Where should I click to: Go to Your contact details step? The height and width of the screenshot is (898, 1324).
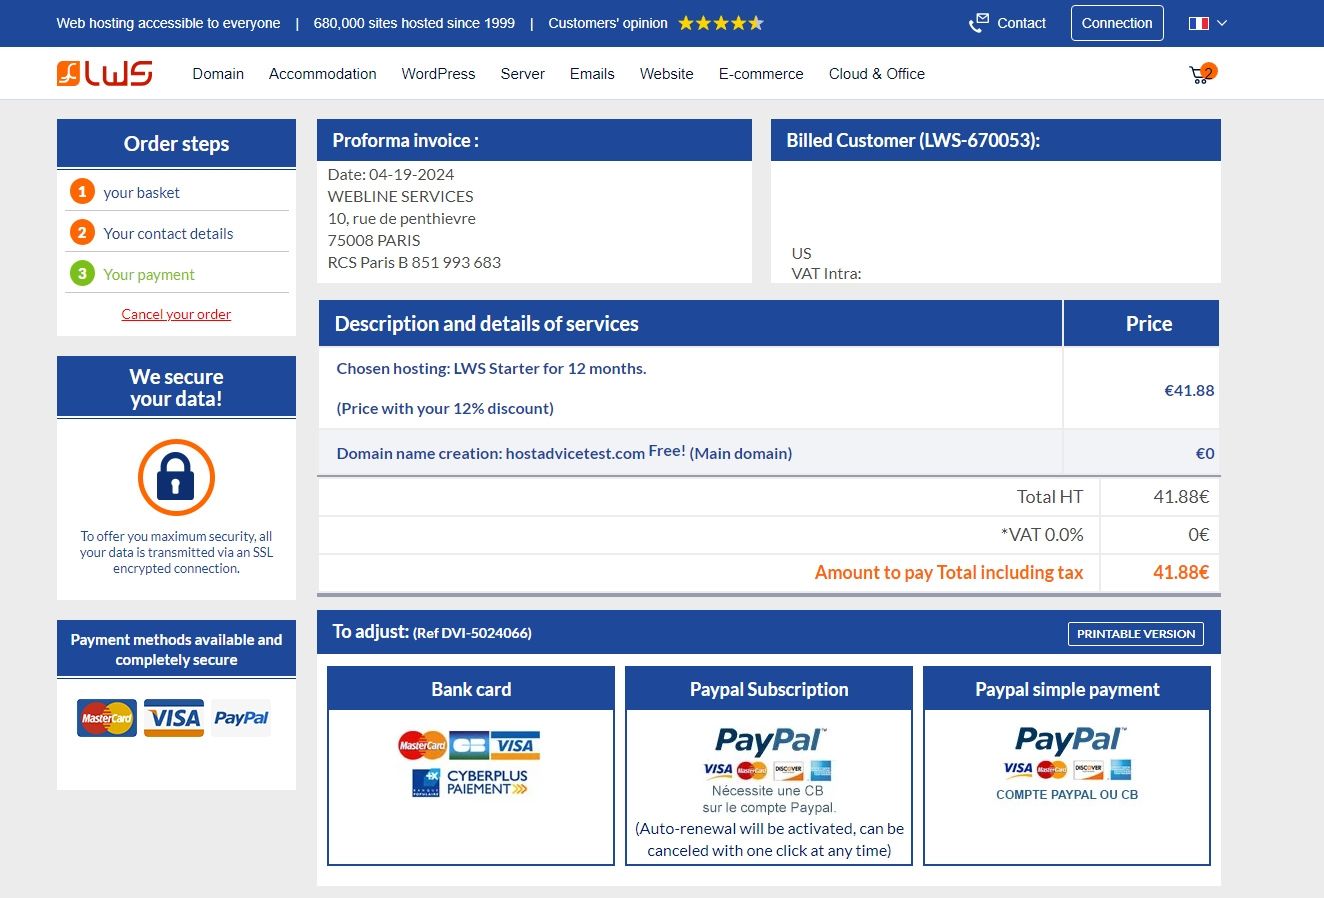tap(168, 234)
